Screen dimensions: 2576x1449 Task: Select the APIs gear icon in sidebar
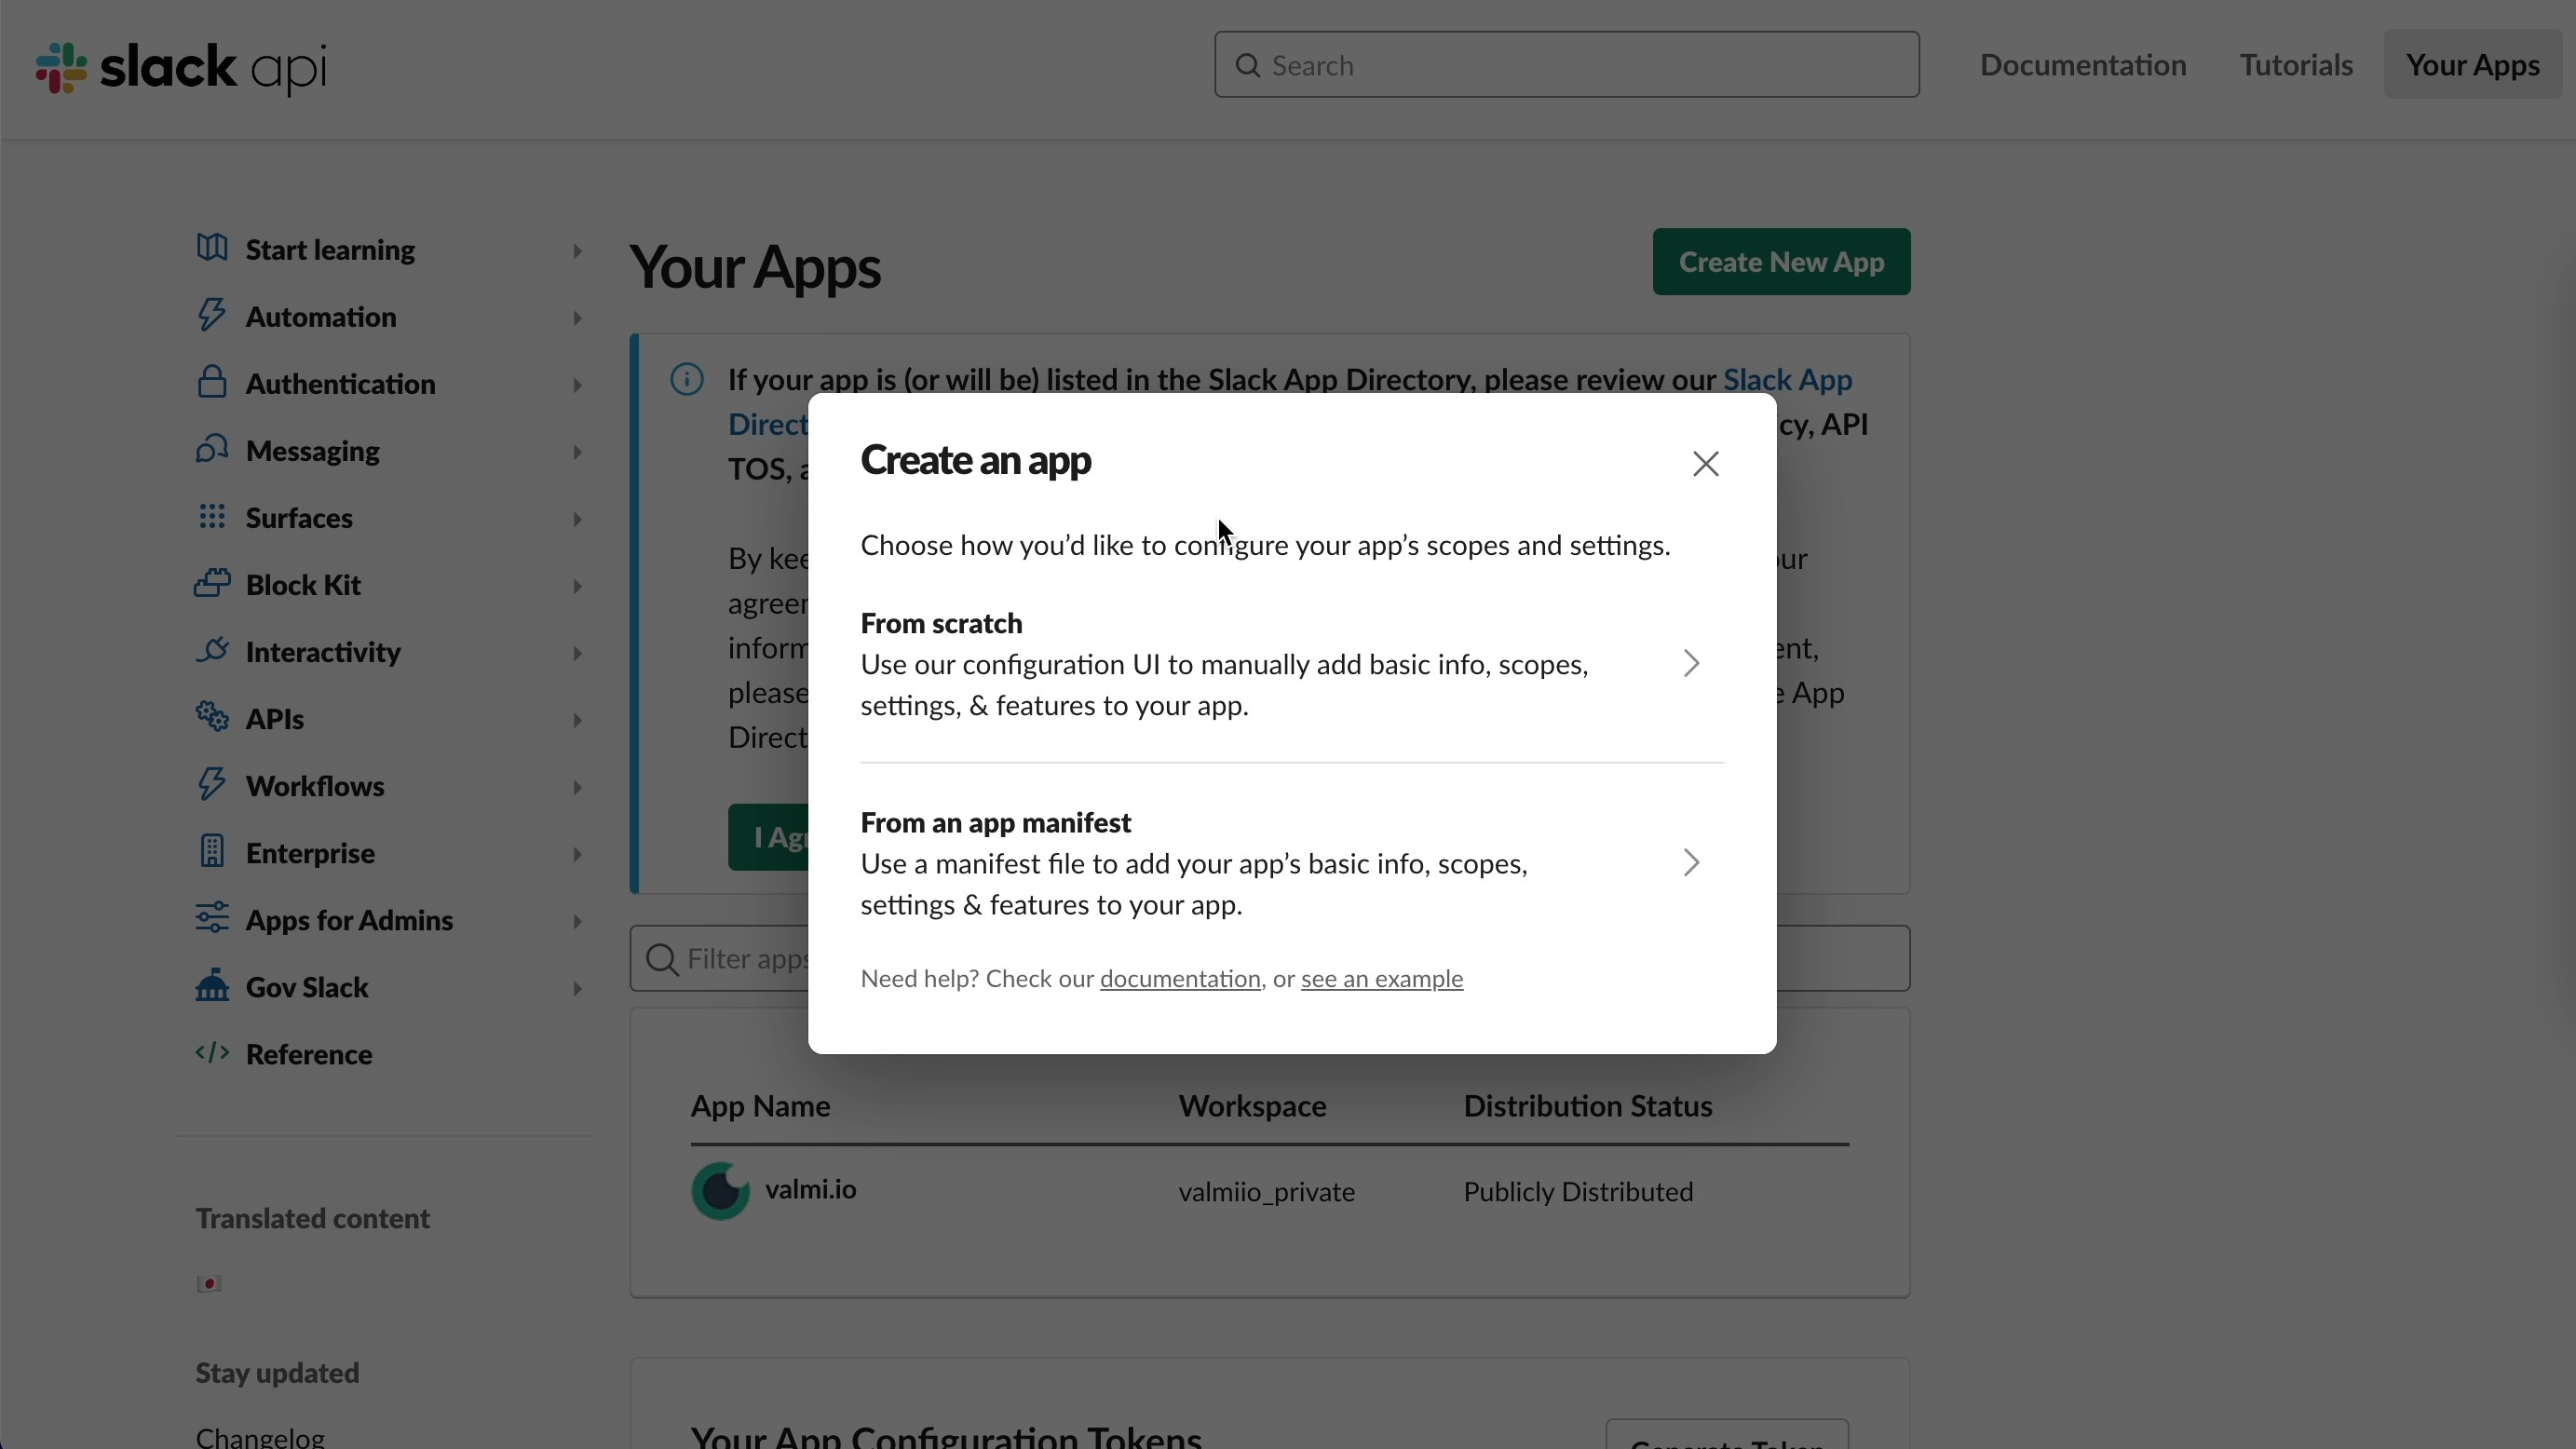(x=212, y=718)
